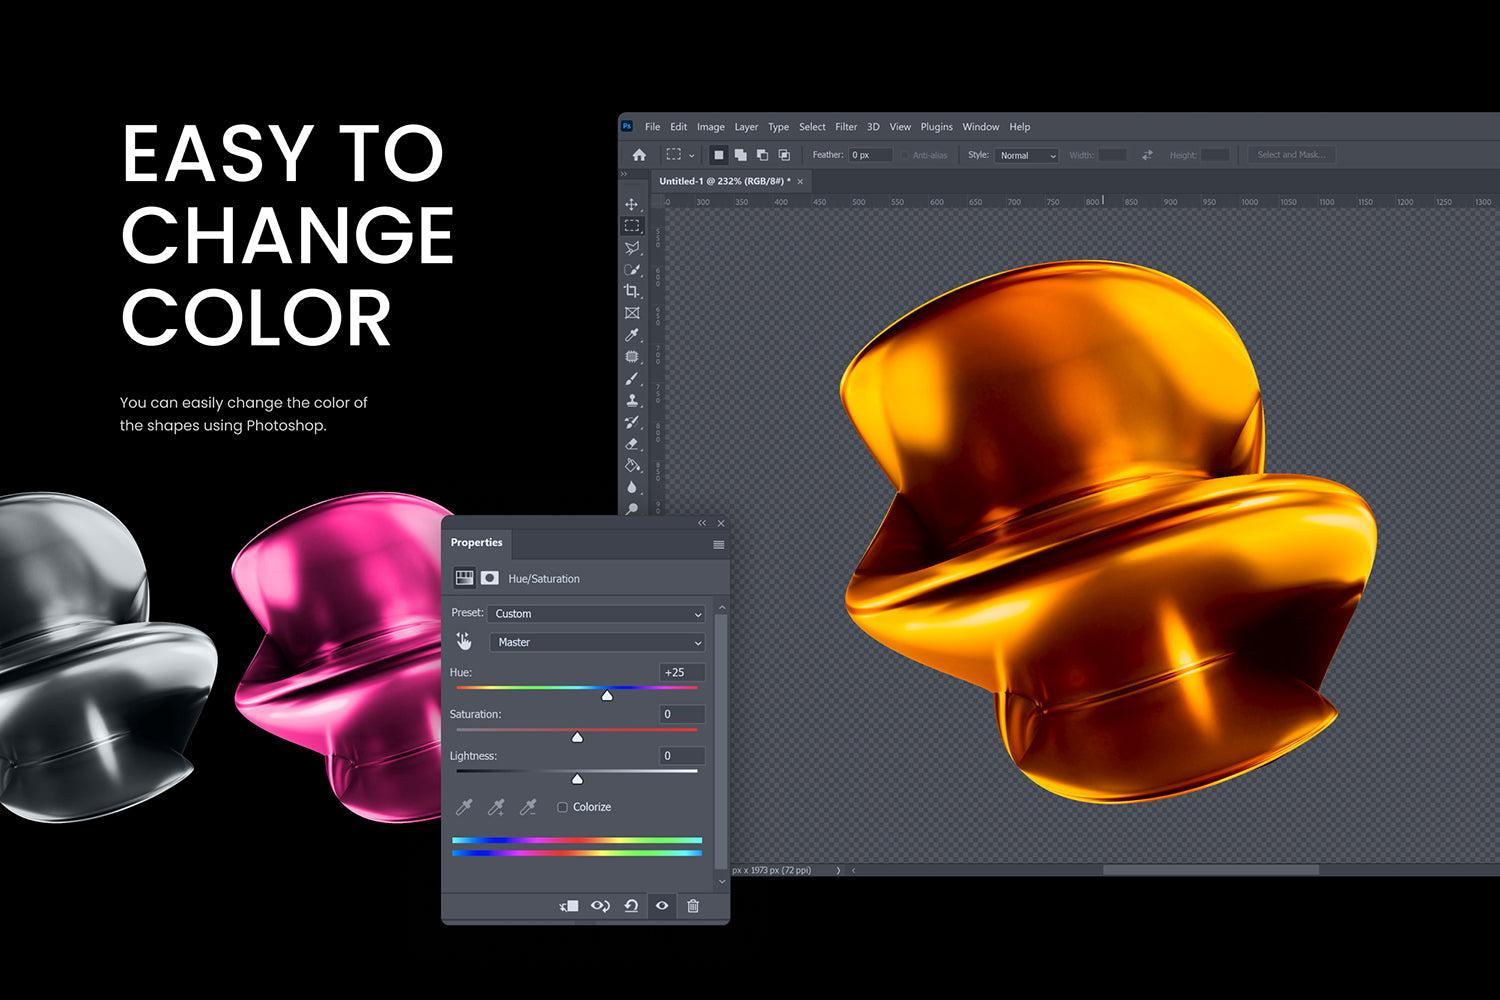Click the Hue value input field
1500x1000 pixels.
680,672
